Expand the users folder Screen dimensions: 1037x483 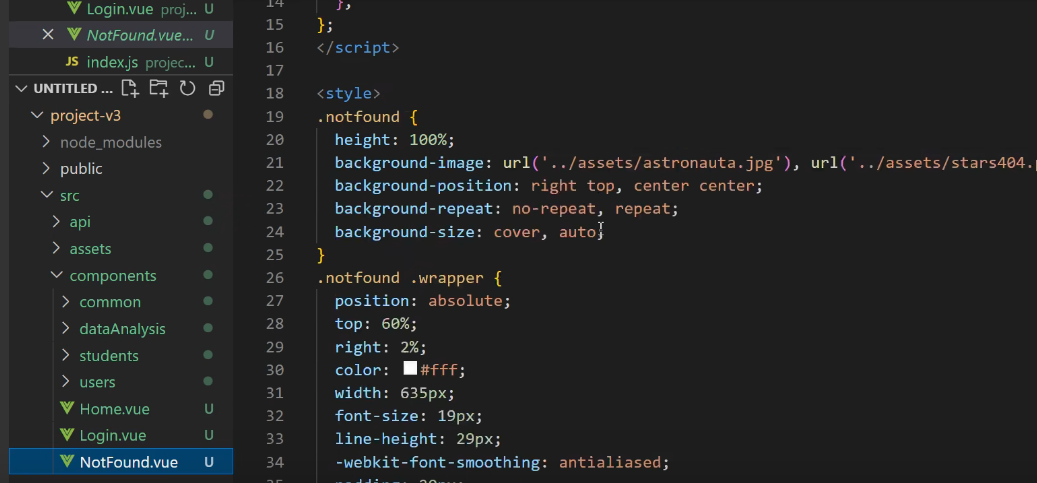click(x=65, y=382)
